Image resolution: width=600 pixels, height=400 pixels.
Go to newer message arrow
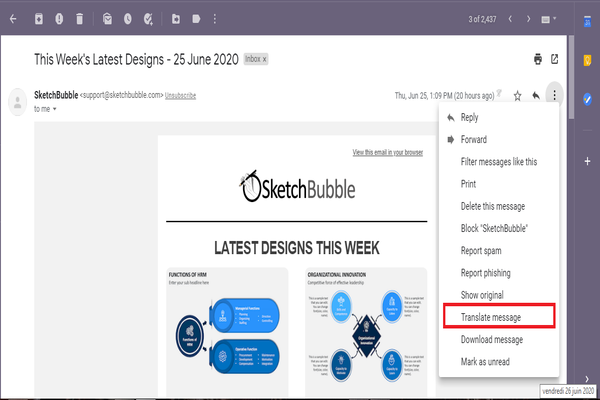coord(510,19)
